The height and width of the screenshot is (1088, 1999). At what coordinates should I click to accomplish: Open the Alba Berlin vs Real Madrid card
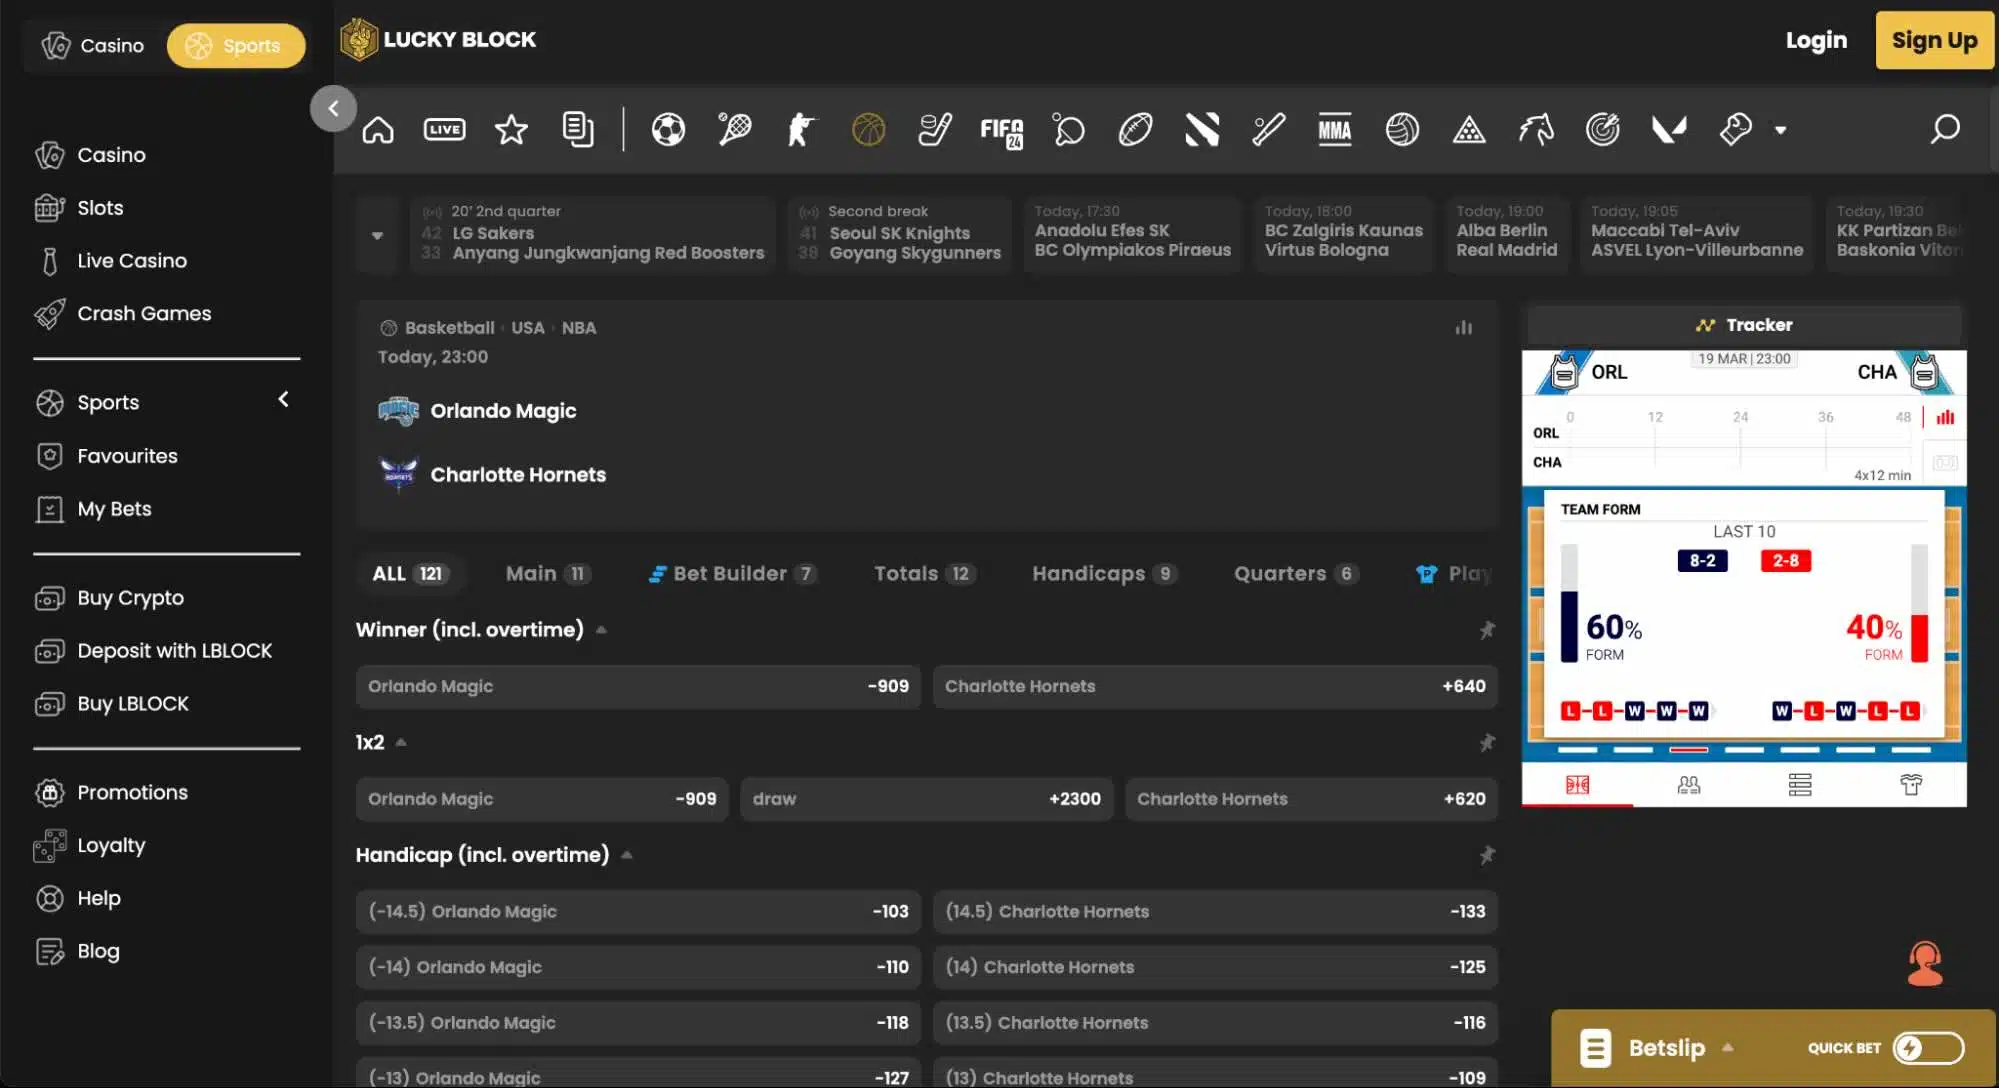tap(1507, 234)
